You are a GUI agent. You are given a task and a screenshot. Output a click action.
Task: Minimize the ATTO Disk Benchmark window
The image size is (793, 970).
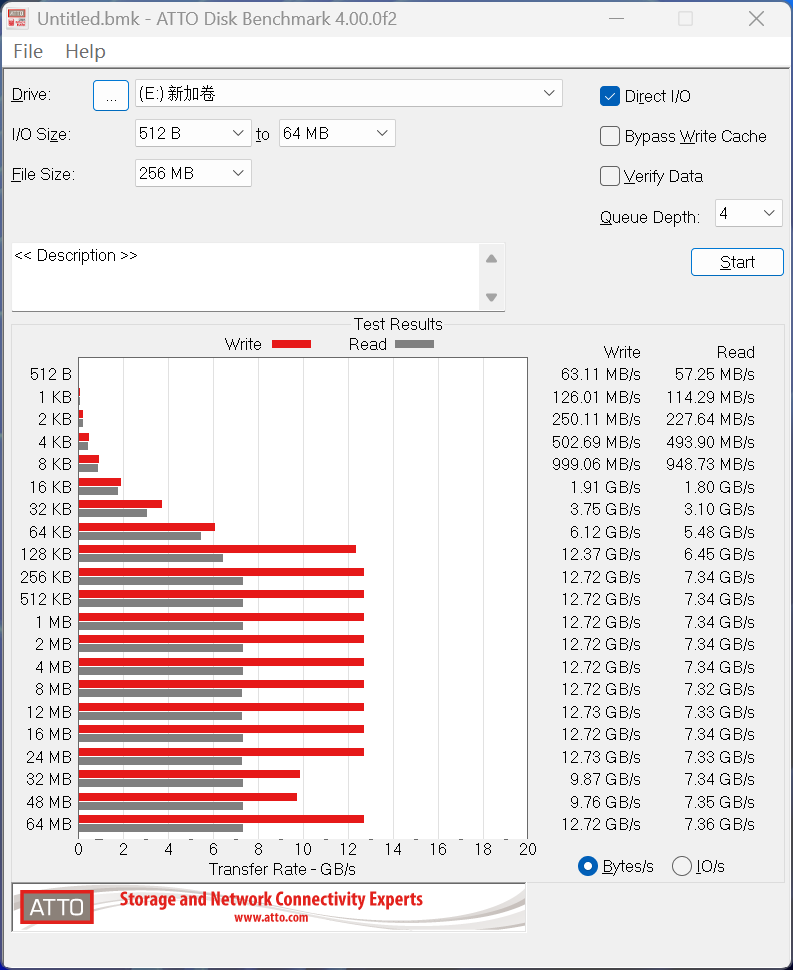[x=617, y=19]
